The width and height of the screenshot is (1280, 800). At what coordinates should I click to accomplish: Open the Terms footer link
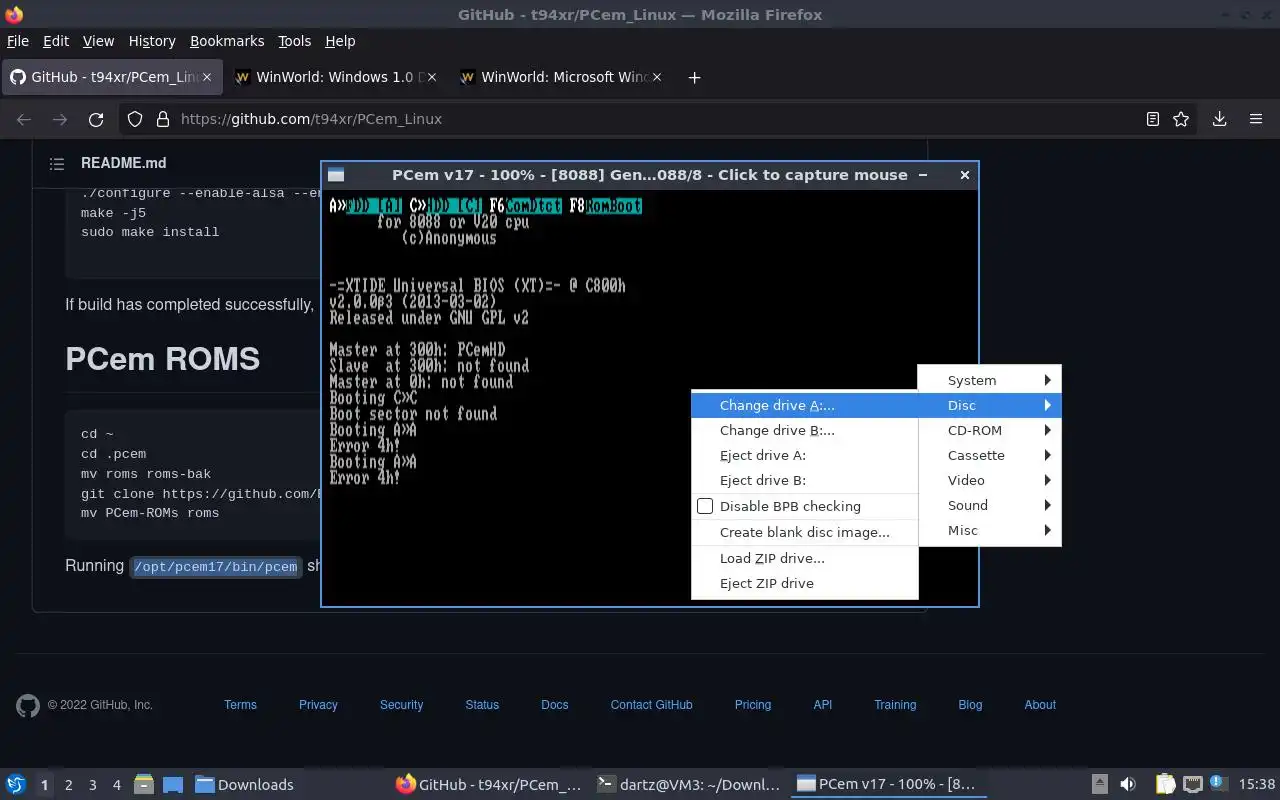pyautogui.click(x=240, y=705)
